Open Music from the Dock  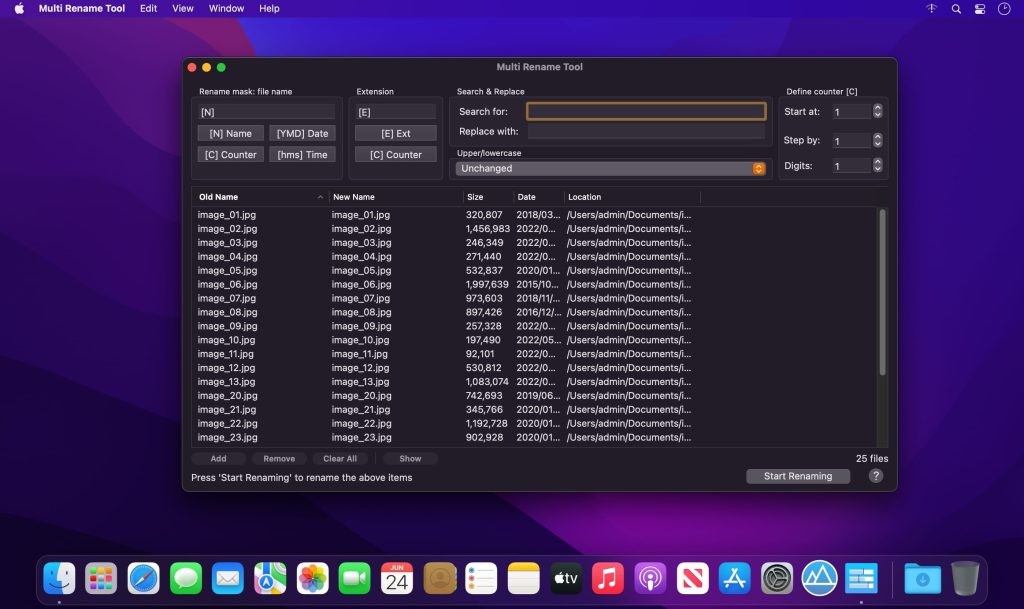(607, 578)
